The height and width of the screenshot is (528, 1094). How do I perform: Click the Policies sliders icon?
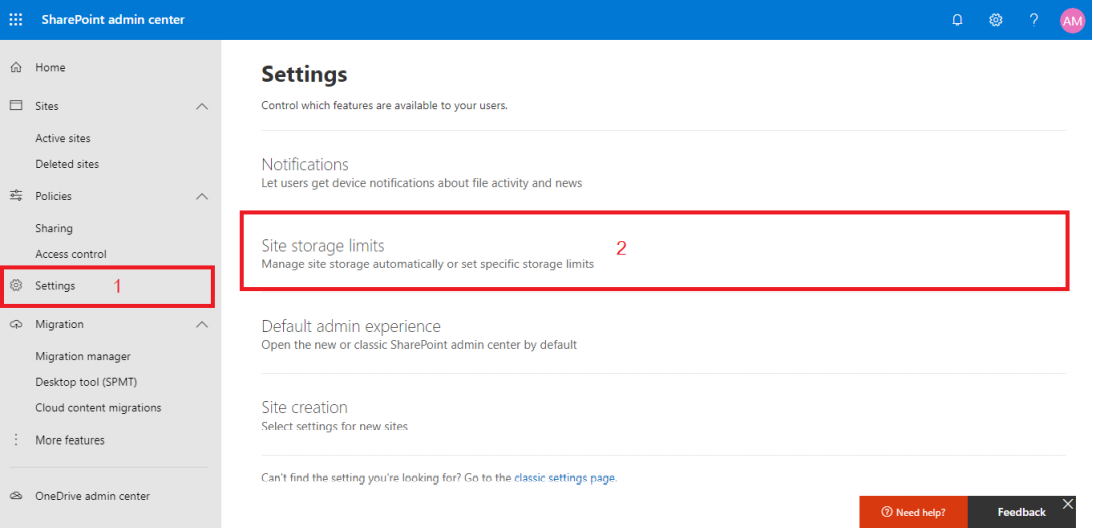[x=16, y=196]
